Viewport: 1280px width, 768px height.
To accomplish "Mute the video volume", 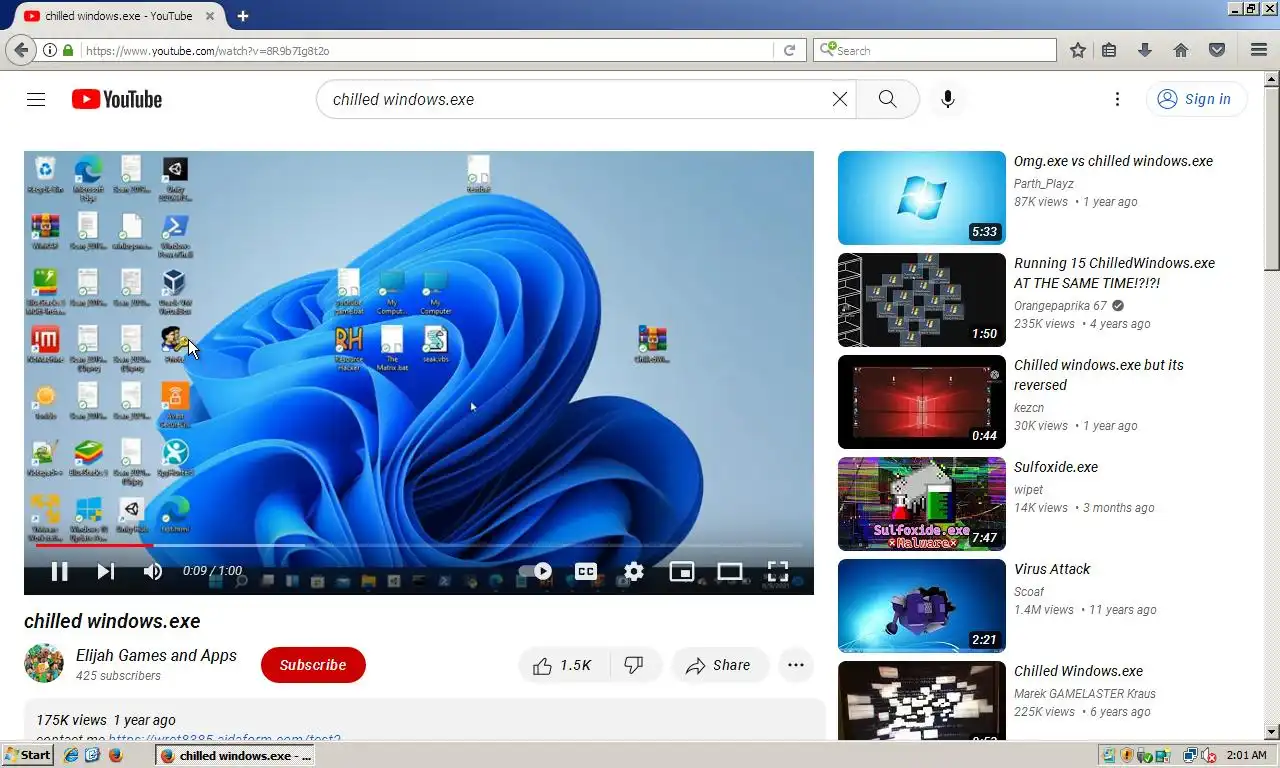I will [152, 571].
